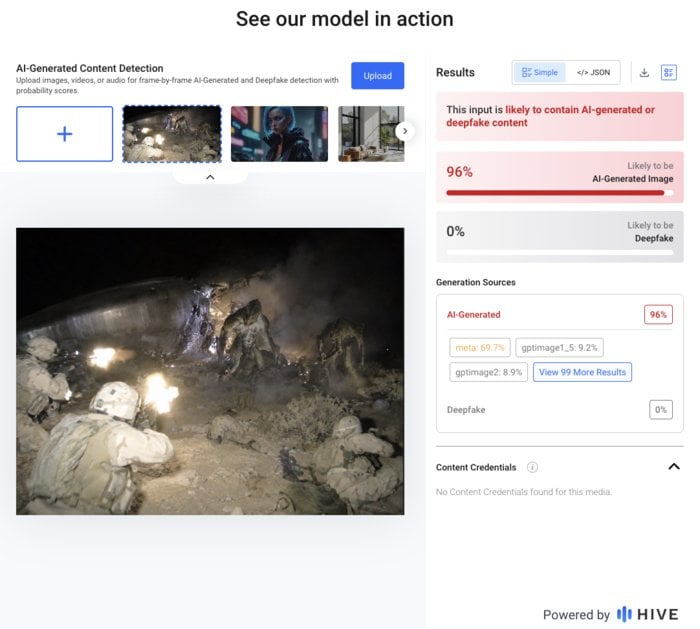Select the blue-haired woman sample thumbnail
This screenshot has width=700, height=629.
[279, 134]
